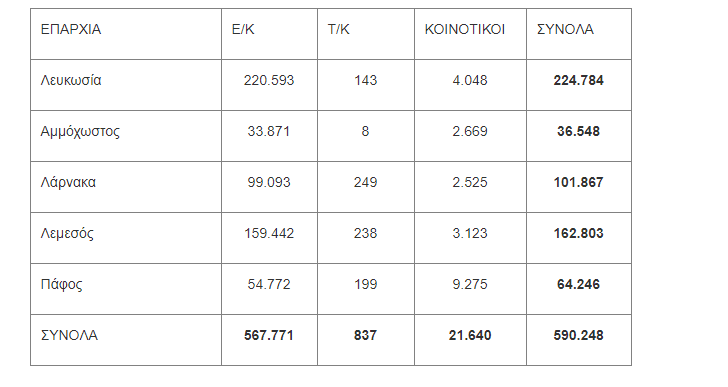
Task: Click the Αμμόχωστος row label
Action: coord(126,136)
